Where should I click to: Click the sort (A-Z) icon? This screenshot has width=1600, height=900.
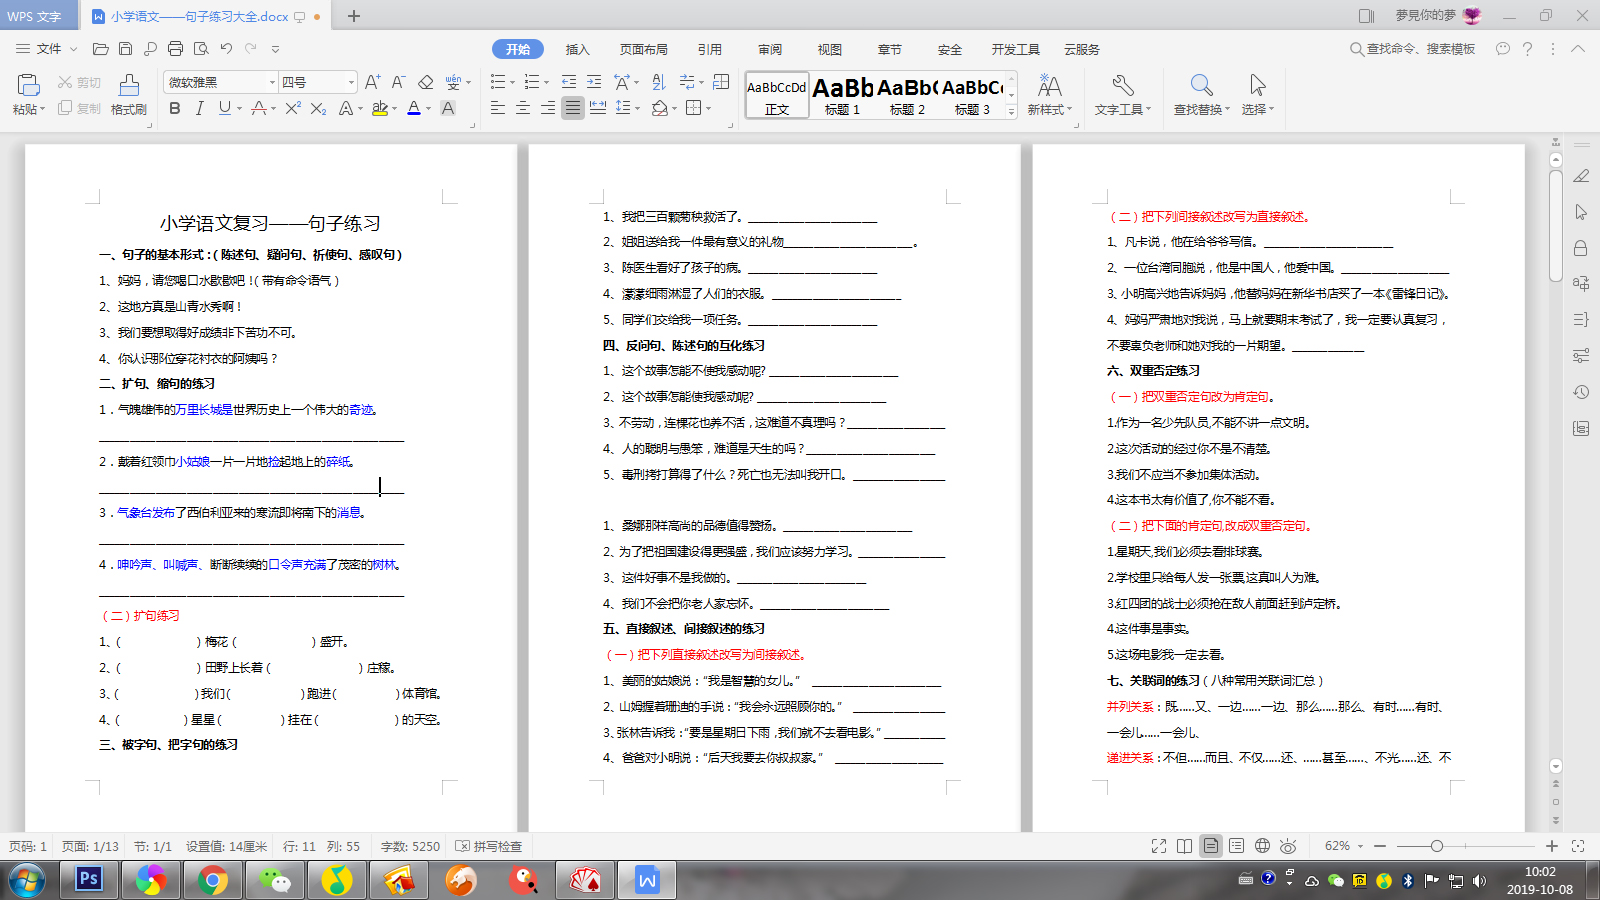click(658, 82)
